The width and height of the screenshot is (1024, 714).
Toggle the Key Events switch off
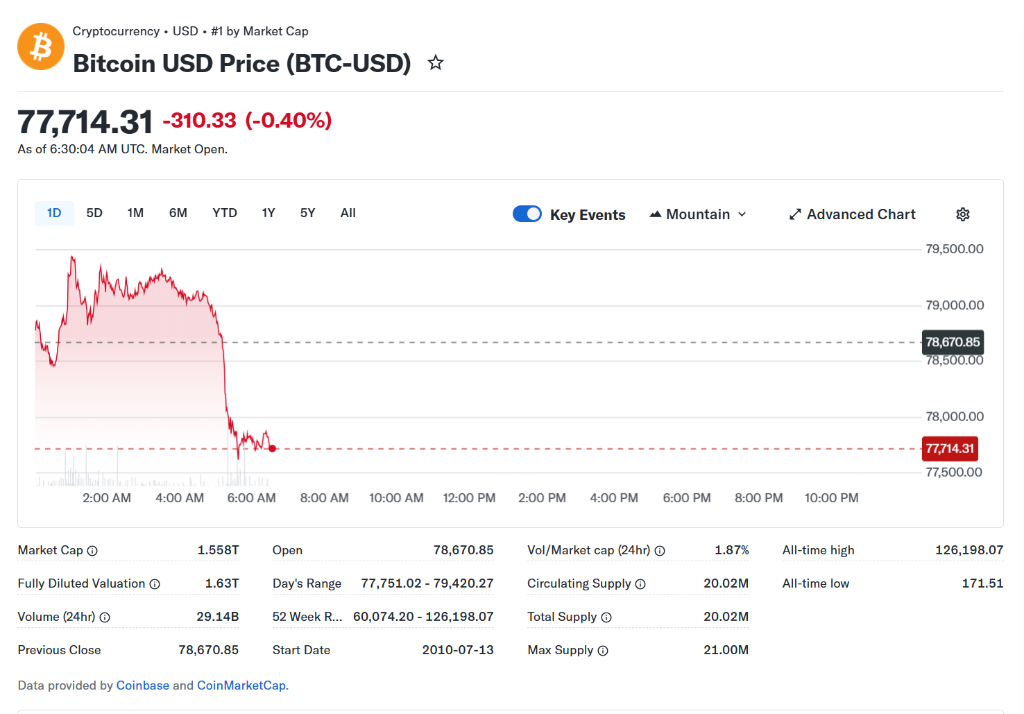[527, 214]
